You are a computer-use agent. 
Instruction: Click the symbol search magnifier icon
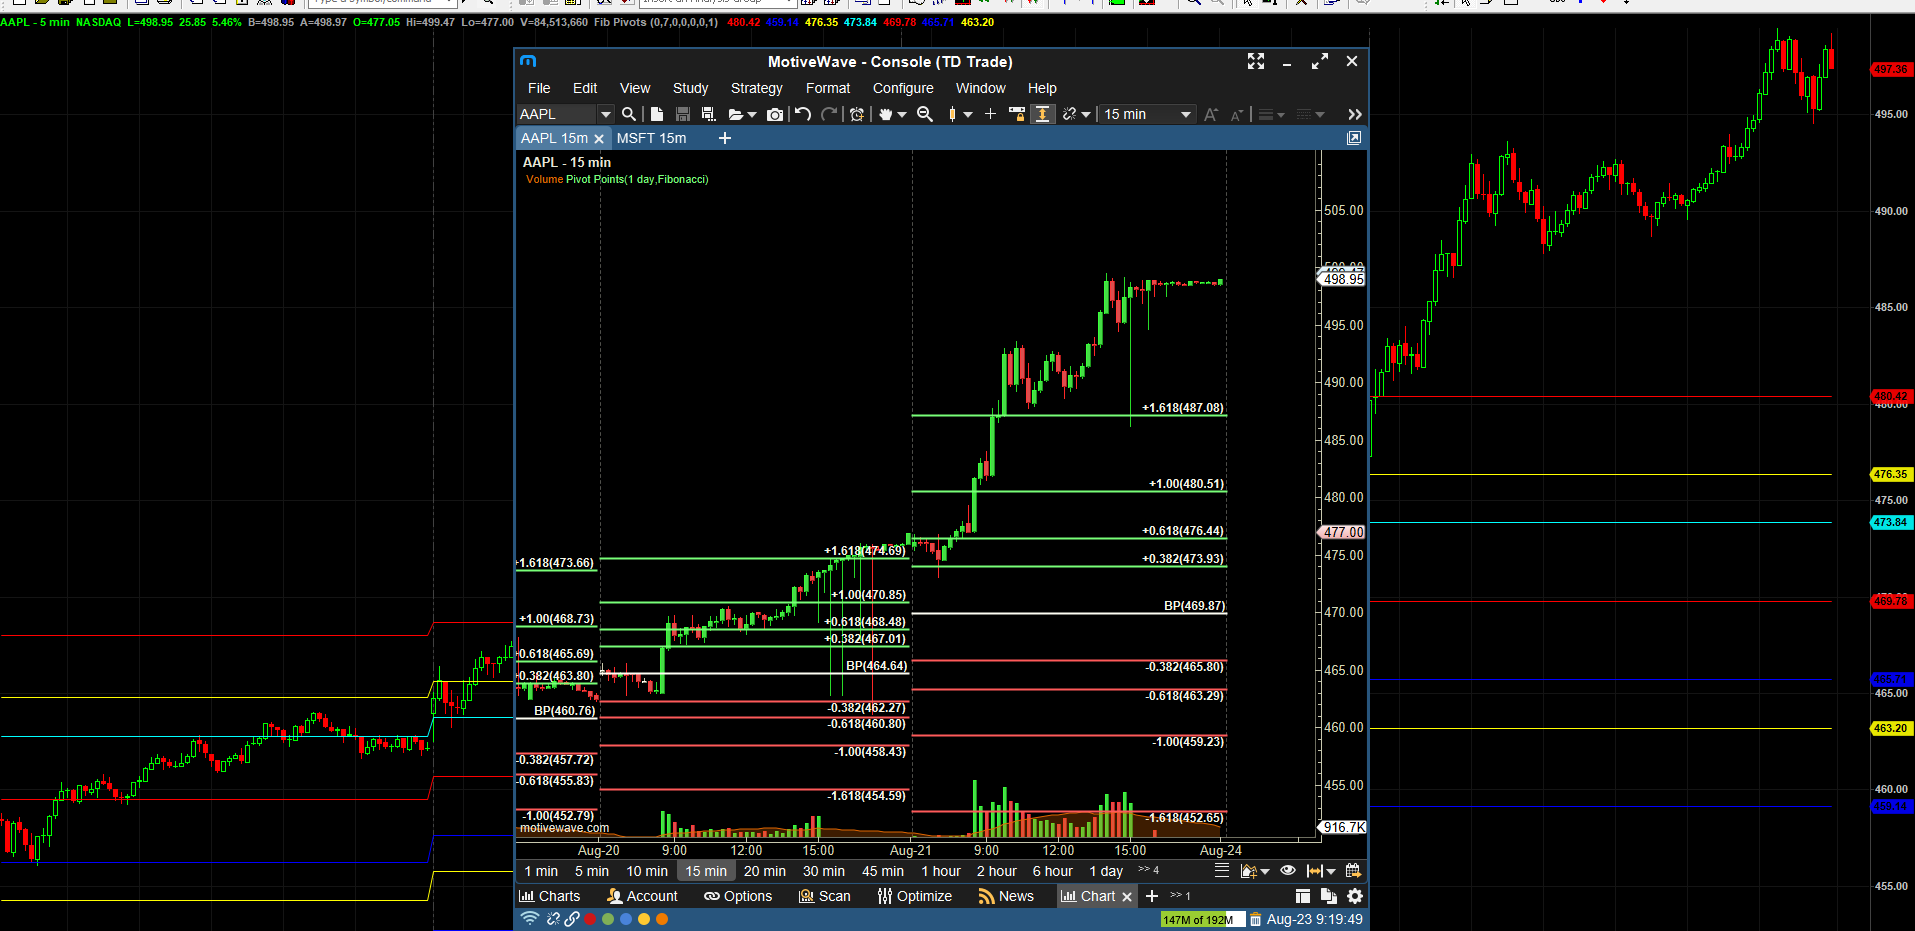629,114
